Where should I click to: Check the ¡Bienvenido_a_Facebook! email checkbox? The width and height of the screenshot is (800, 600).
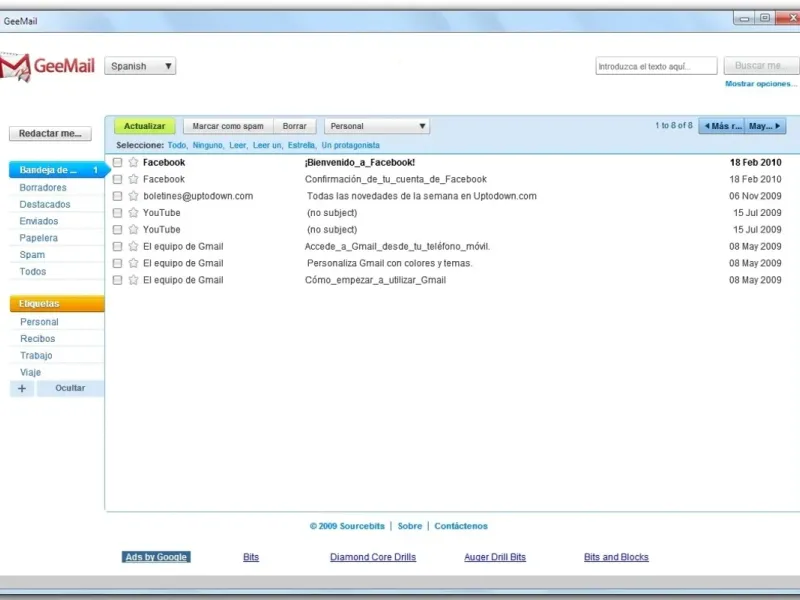117,162
